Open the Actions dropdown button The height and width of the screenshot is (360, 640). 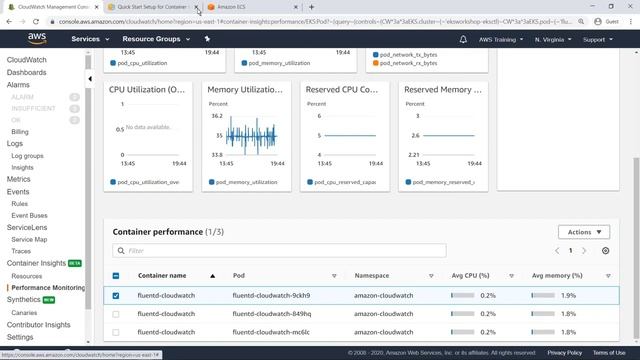tap(584, 232)
